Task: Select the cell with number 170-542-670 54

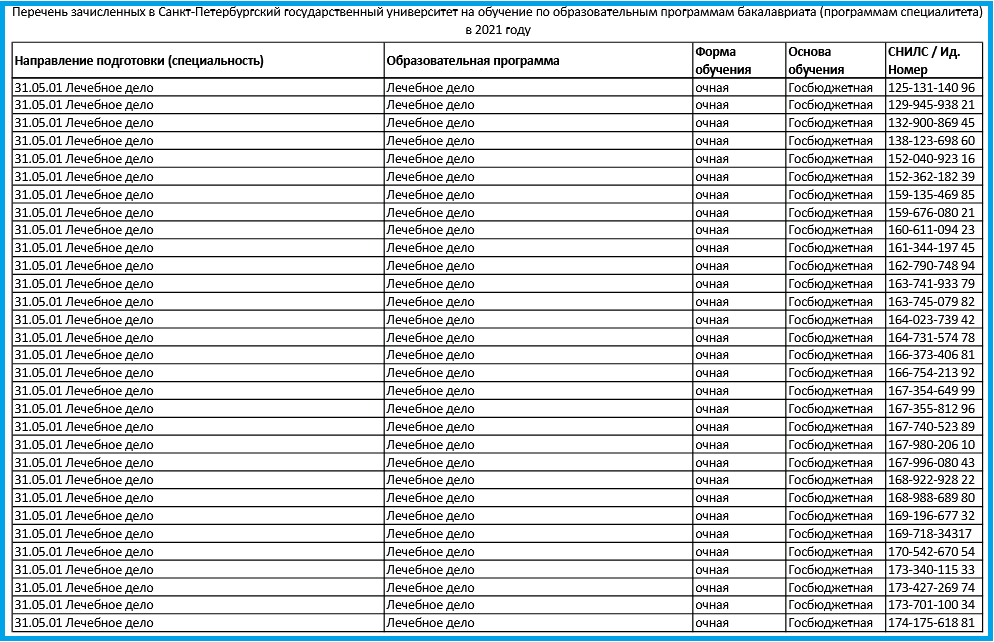Action: (934, 551)
